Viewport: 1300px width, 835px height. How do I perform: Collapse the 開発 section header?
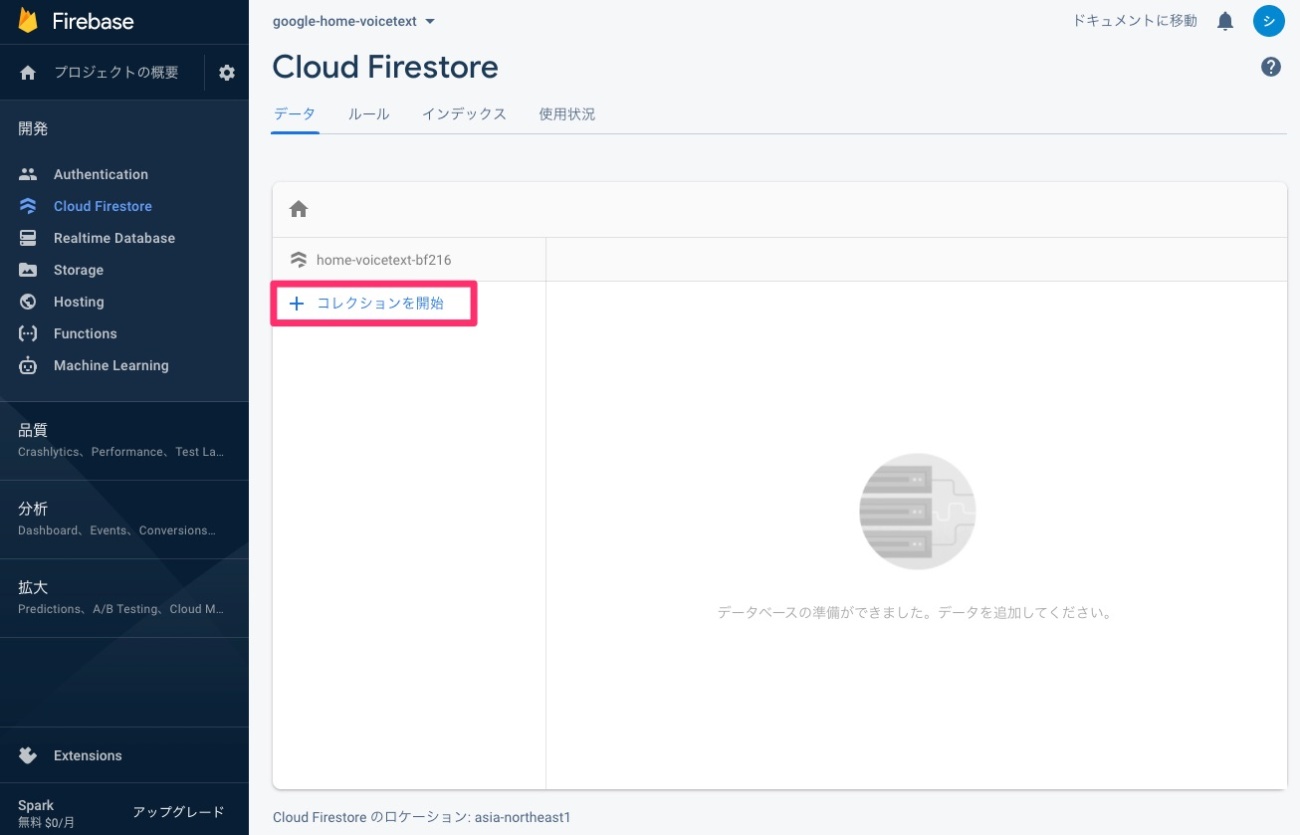pos(33,128)
